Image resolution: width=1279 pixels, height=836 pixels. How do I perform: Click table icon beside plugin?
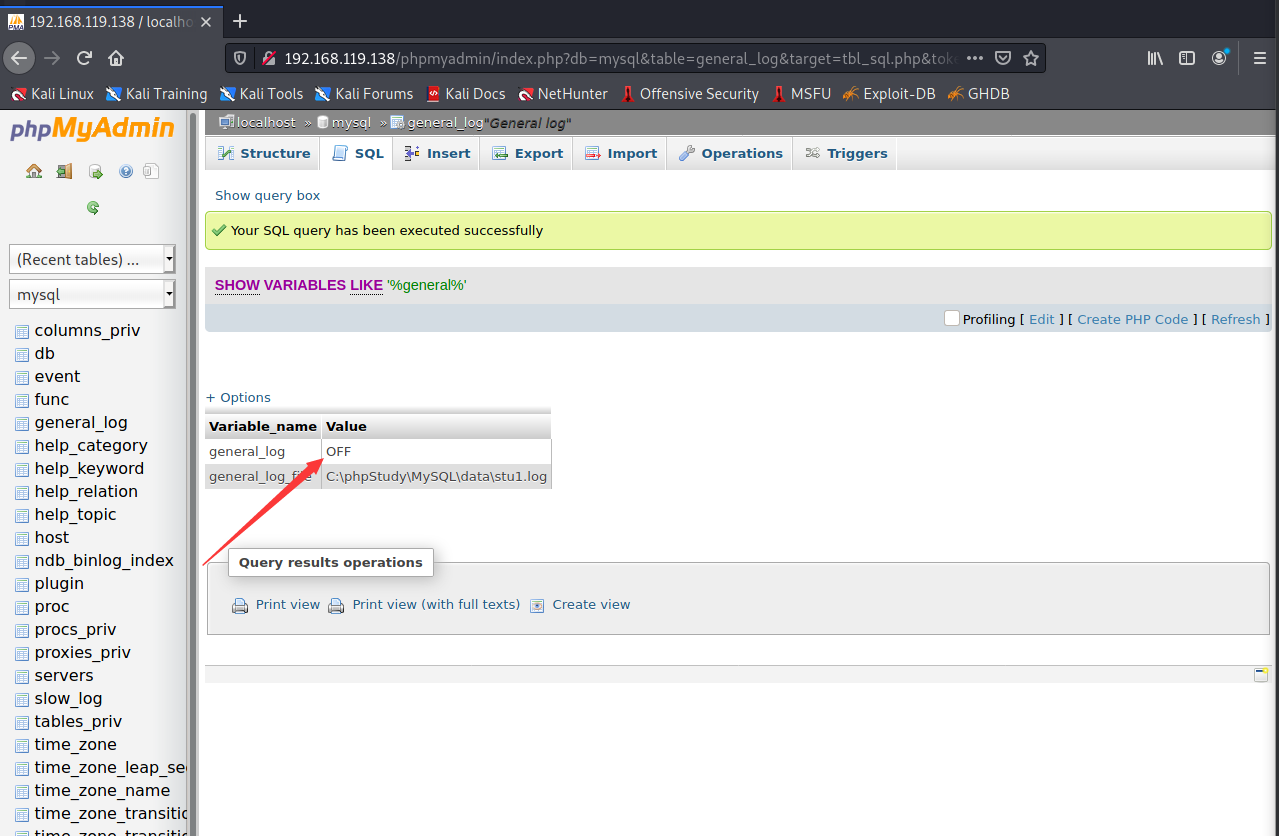click(22, 584)
